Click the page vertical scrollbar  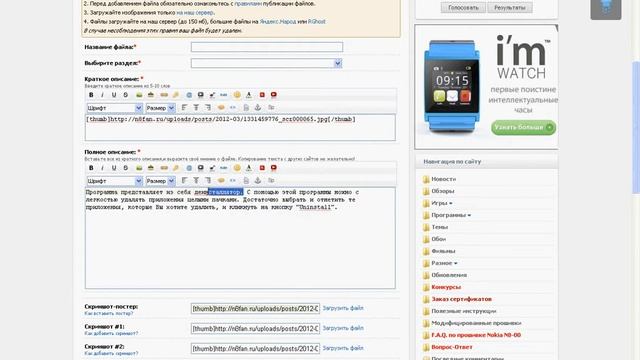click(636, 127)
